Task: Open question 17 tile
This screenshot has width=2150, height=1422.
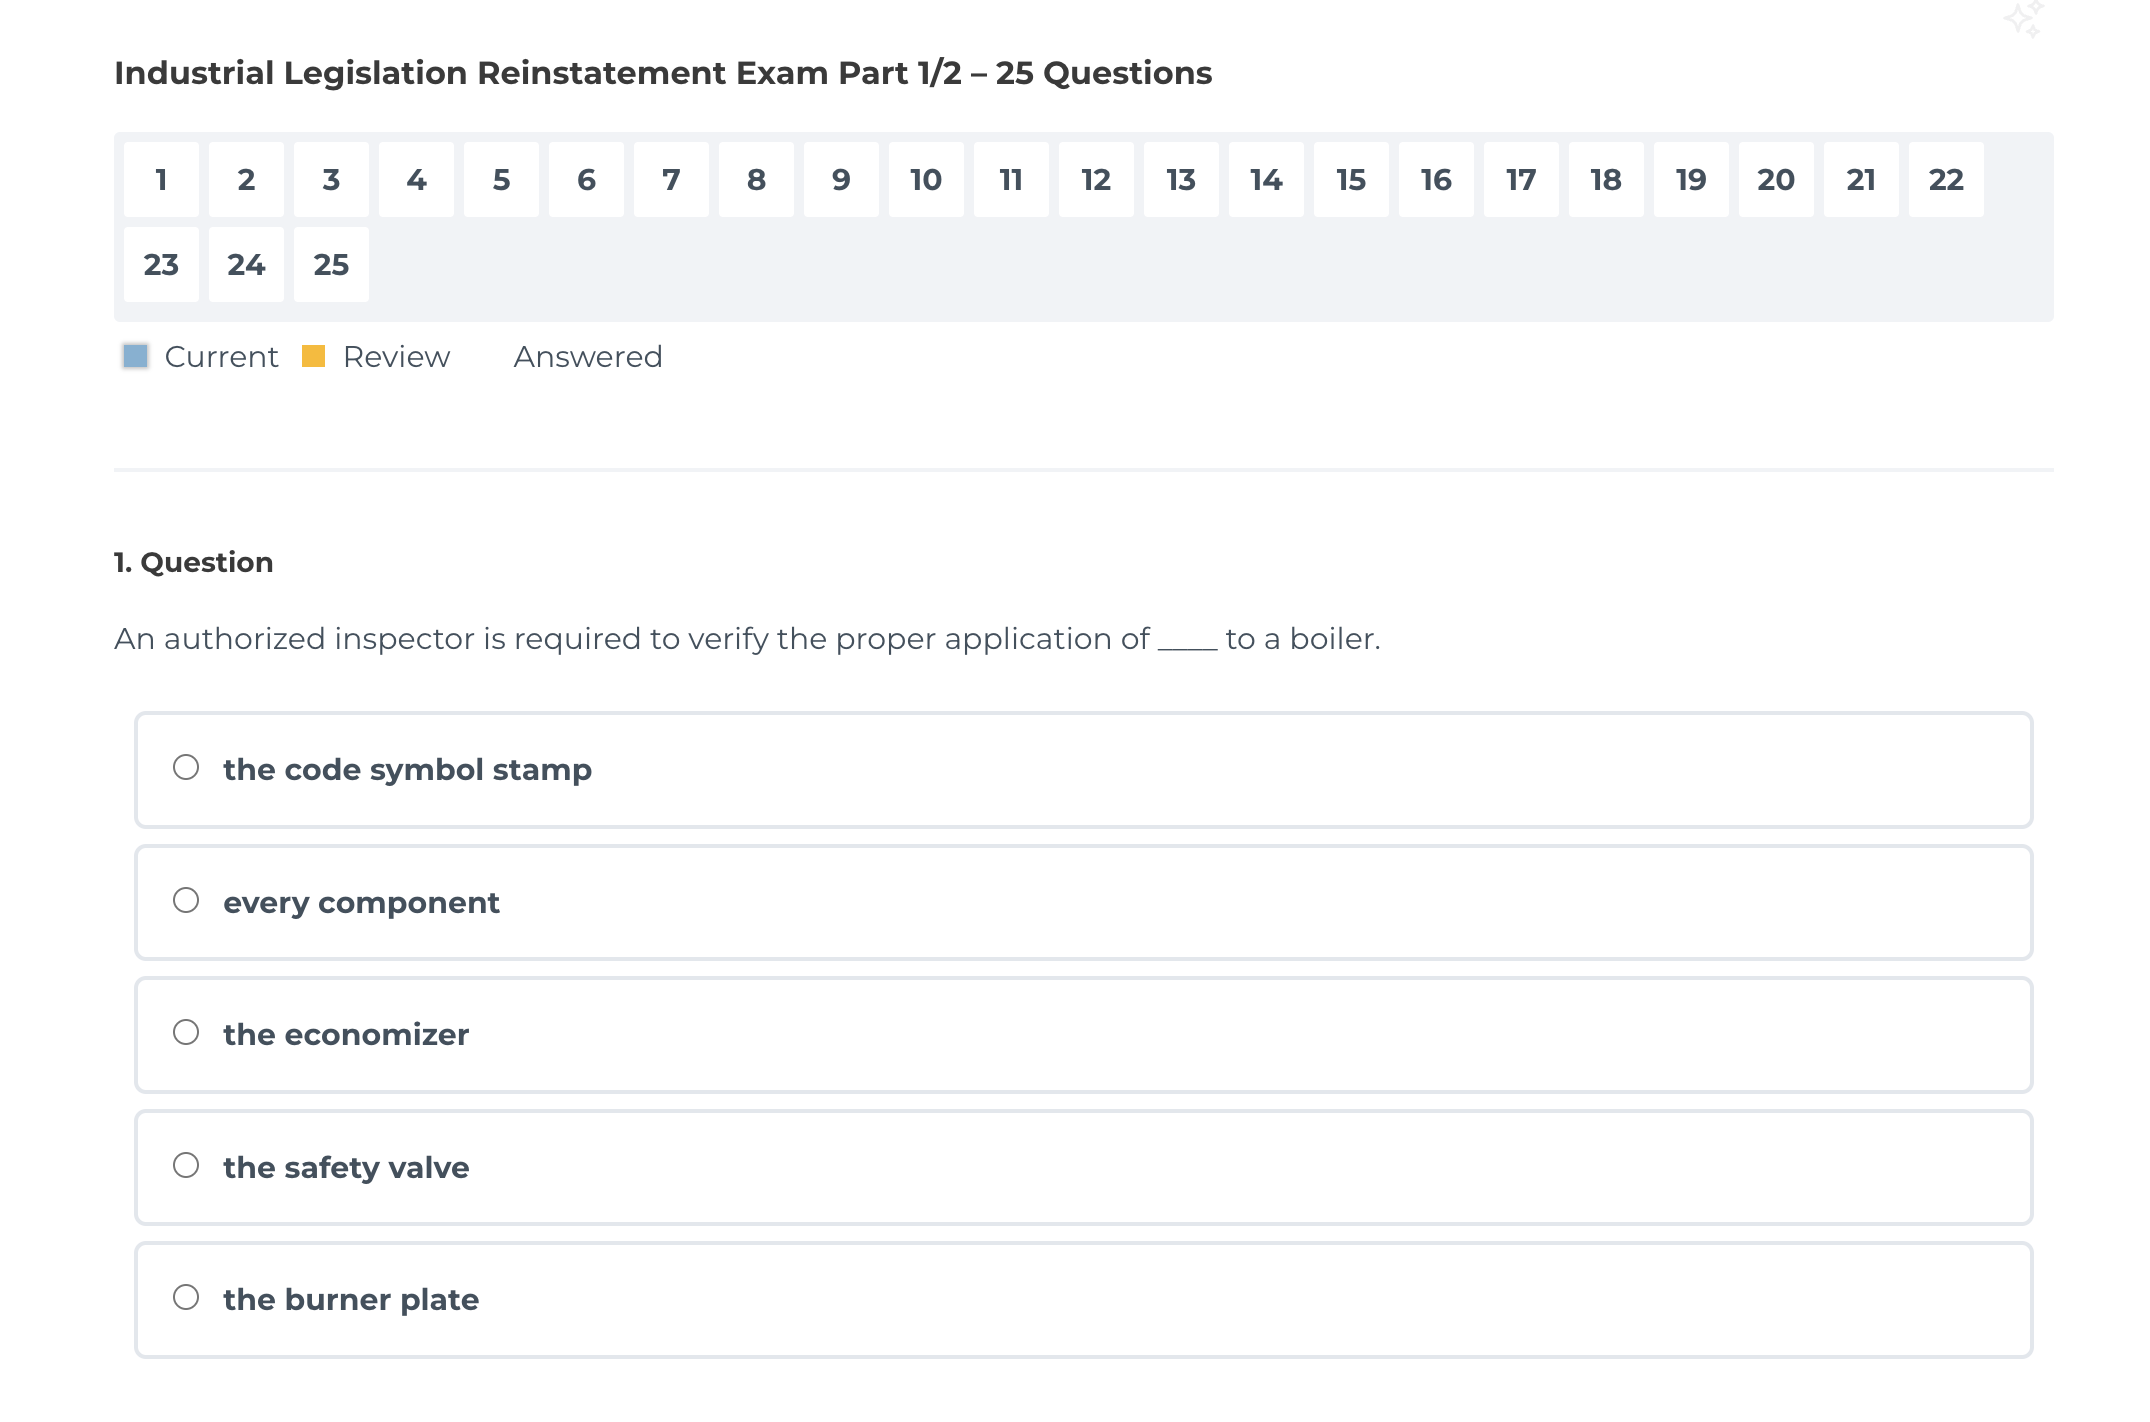Action: (x=1521, y=180)
